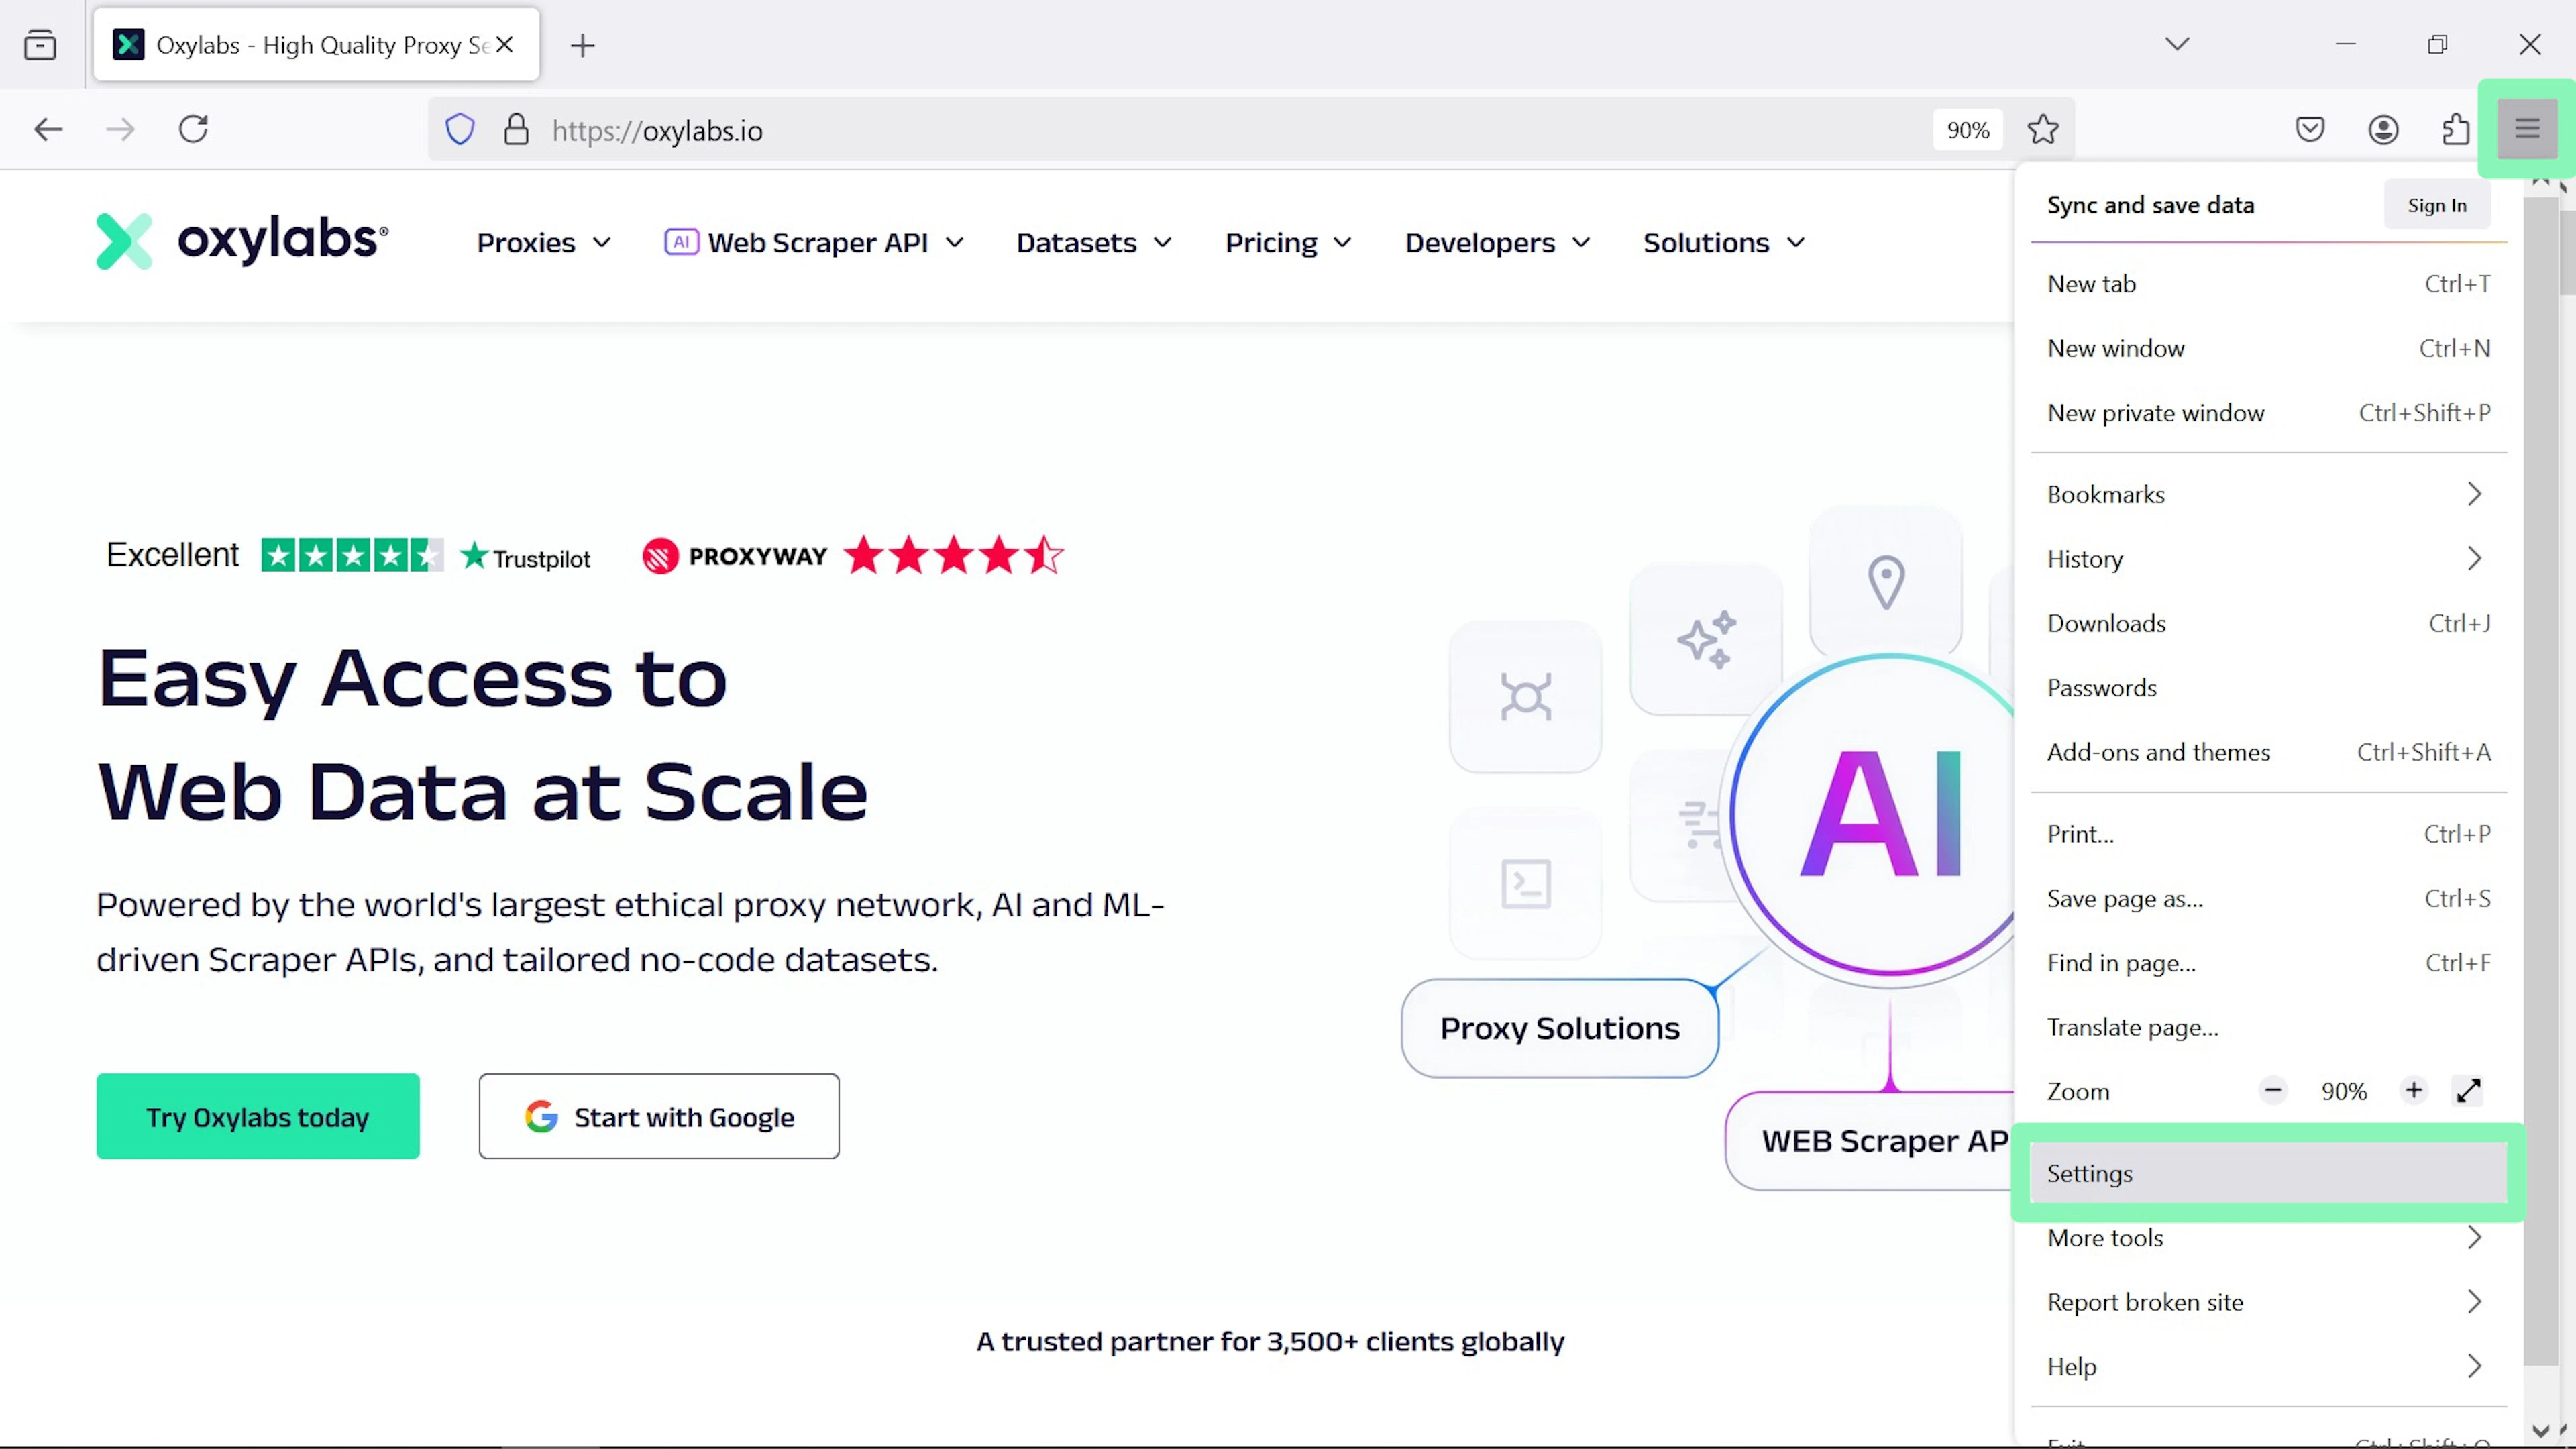This screenshot has width=2576, height=1449.
Task: Go back to the previous page
Action: point(48,129)
